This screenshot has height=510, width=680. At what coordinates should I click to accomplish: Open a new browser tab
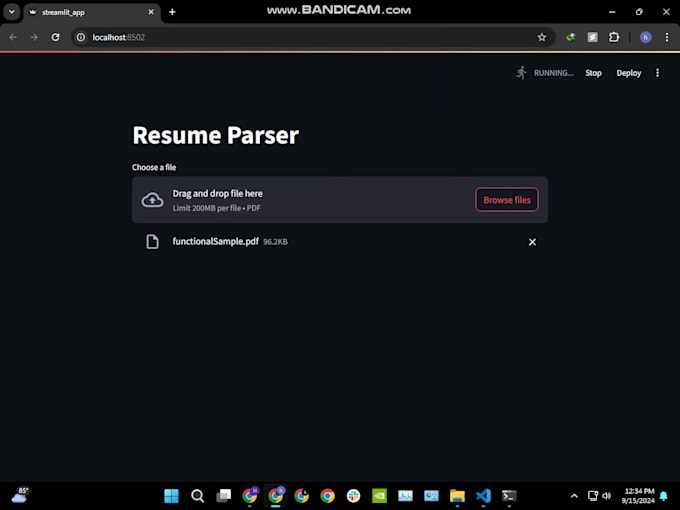coord(172,12)
